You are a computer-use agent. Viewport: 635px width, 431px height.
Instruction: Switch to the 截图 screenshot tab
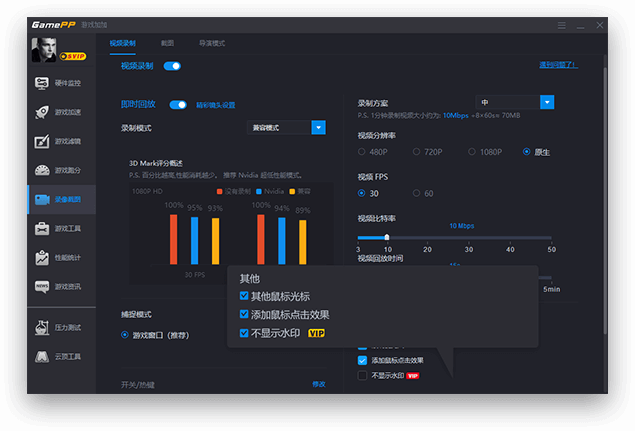click(167, 43)
